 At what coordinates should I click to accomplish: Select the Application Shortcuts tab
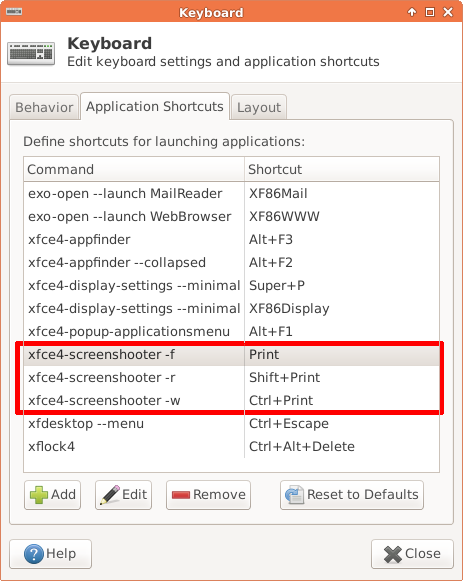(x=155, y=106)
